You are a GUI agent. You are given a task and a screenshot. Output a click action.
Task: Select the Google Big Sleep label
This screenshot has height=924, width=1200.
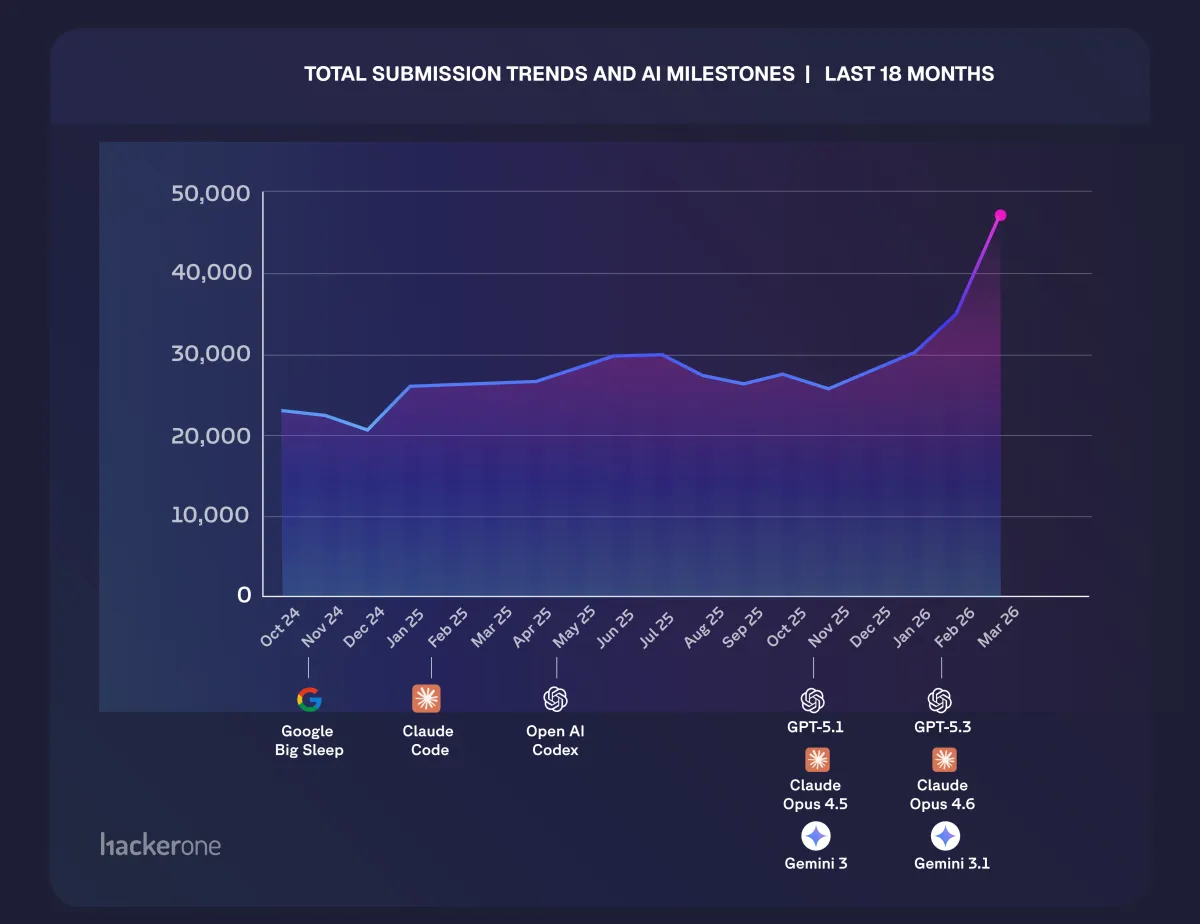point(308,740)
